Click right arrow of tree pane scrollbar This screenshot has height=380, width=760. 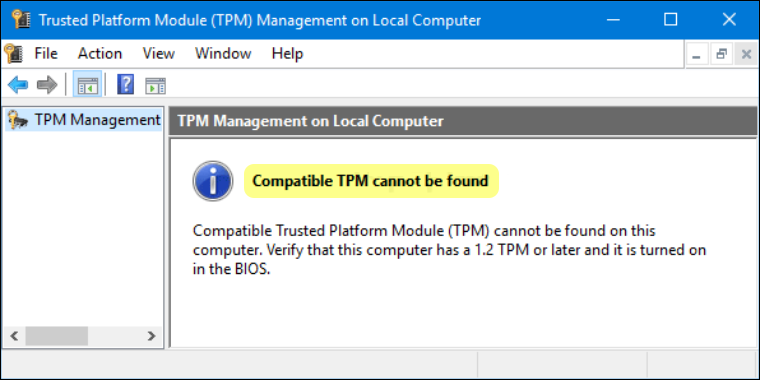[x=151, y=336]
